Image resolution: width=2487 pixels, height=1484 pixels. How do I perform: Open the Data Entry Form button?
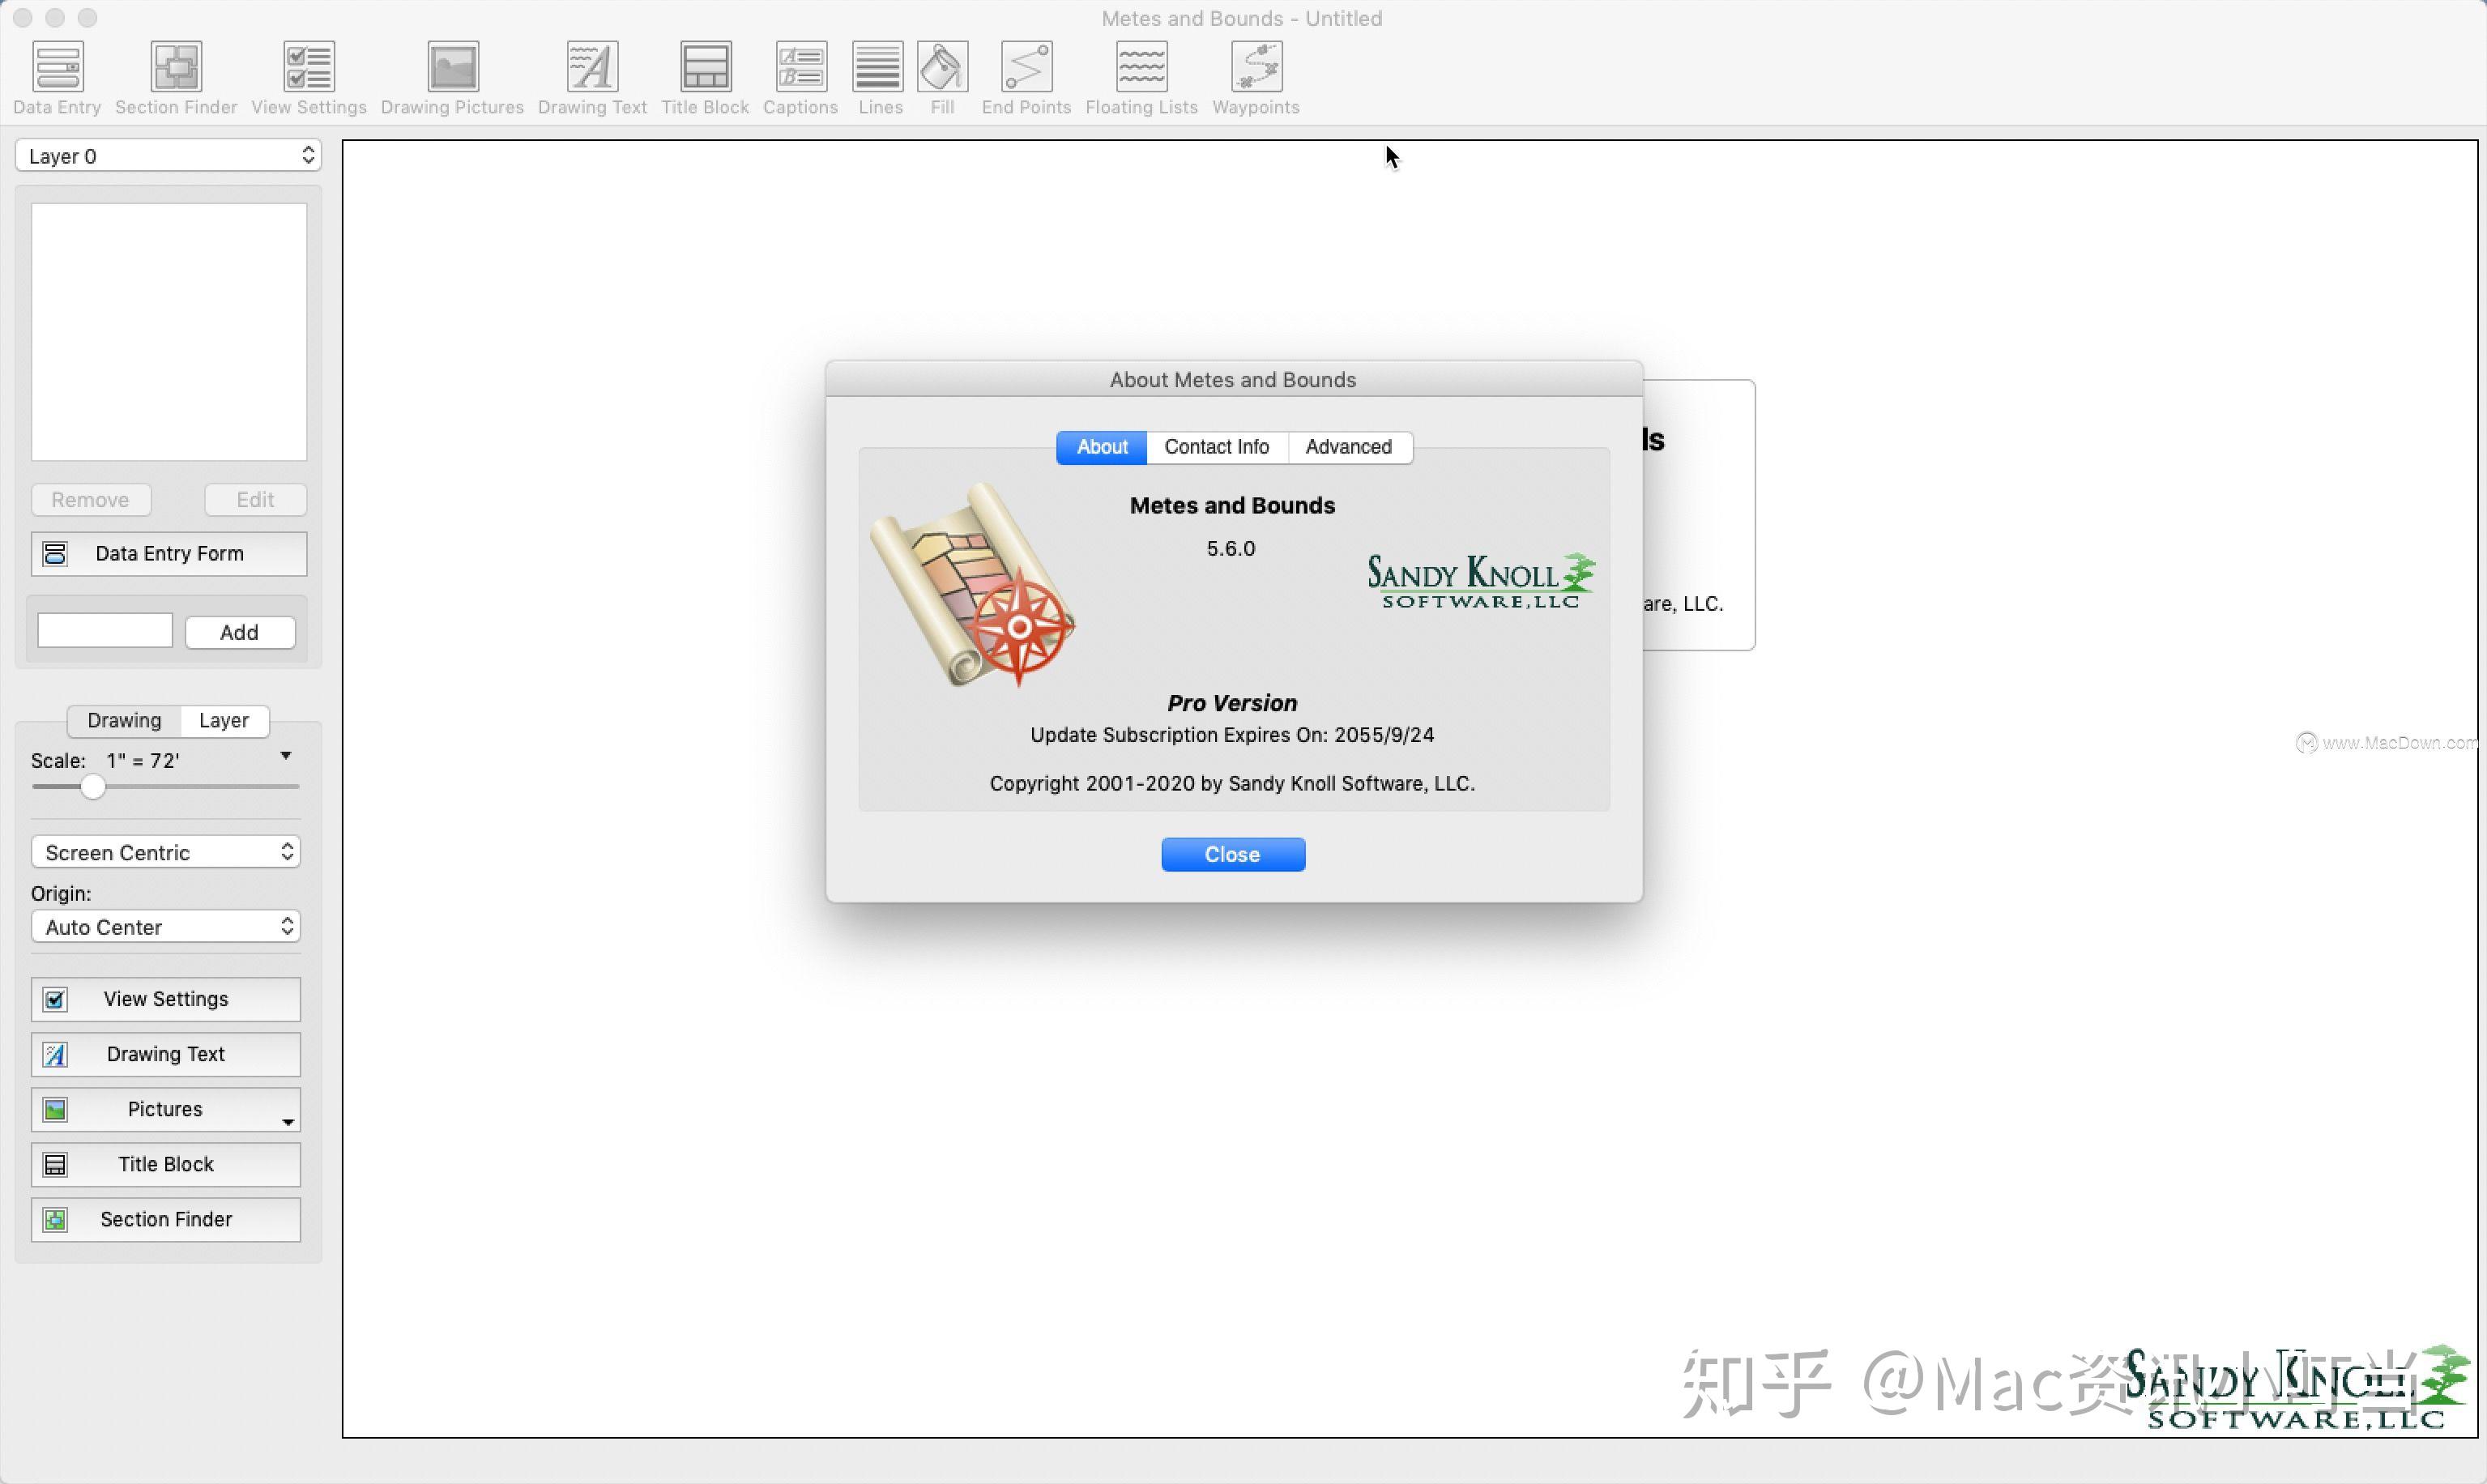click(169, 554)
